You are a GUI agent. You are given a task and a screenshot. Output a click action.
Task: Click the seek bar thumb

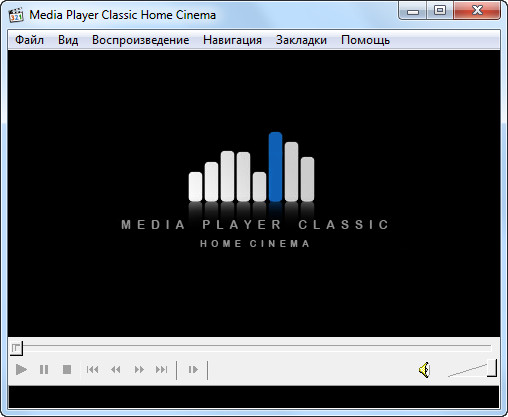click(x=16, y=348)
